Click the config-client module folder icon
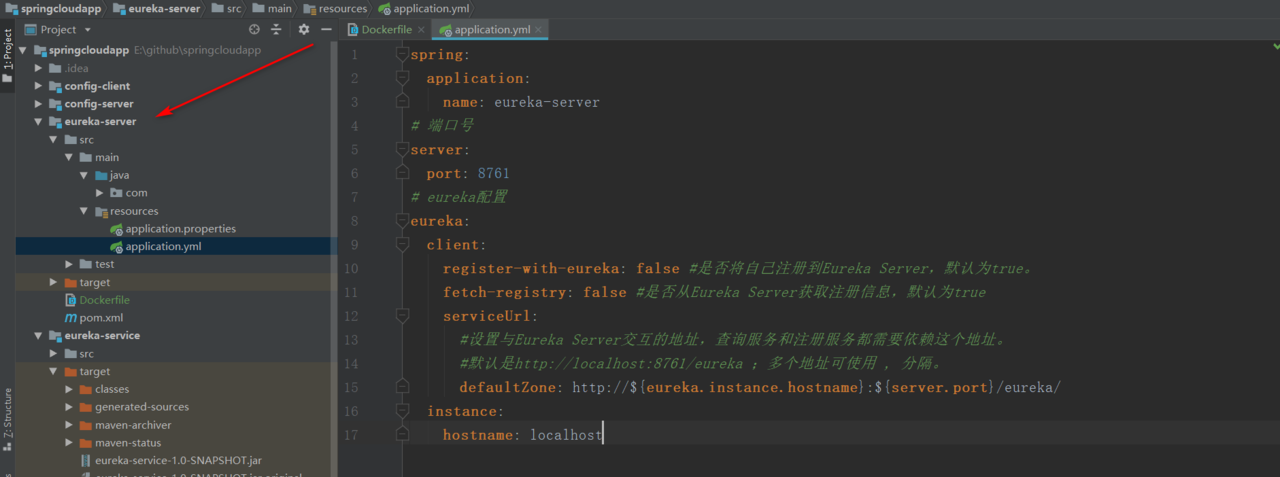This screenshot has width=1280, height=477. pos(55,86)
